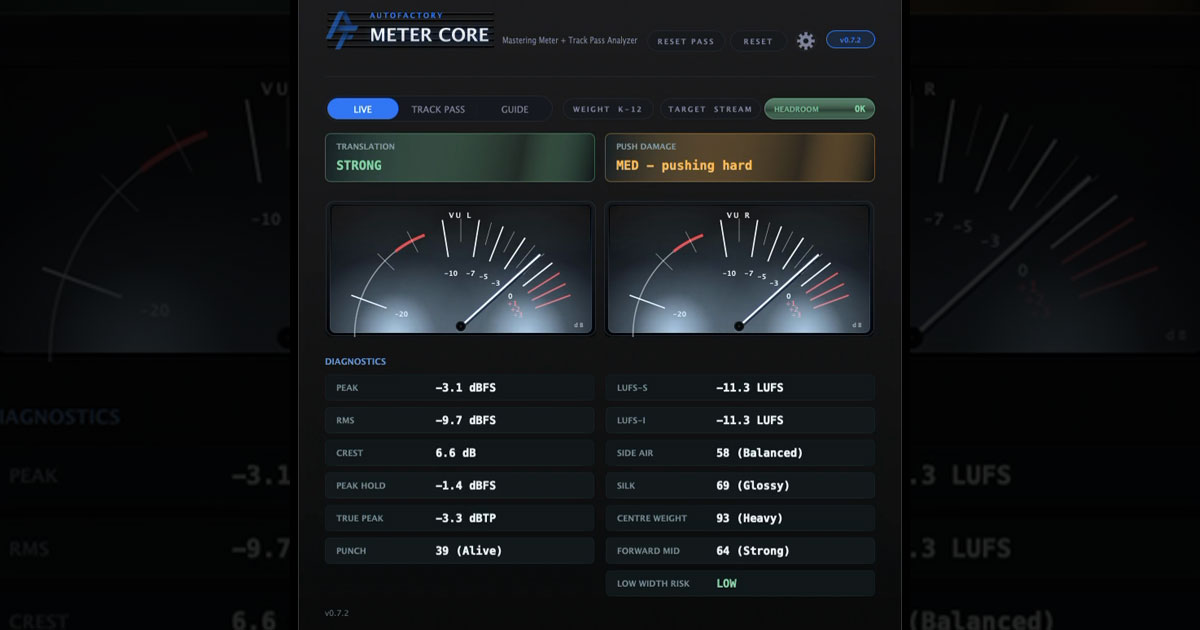Click the Mastering Meter + Track Pass Analyzer subtitle
The width and height of the screenshot is (1200, 630).
point(569,41)
